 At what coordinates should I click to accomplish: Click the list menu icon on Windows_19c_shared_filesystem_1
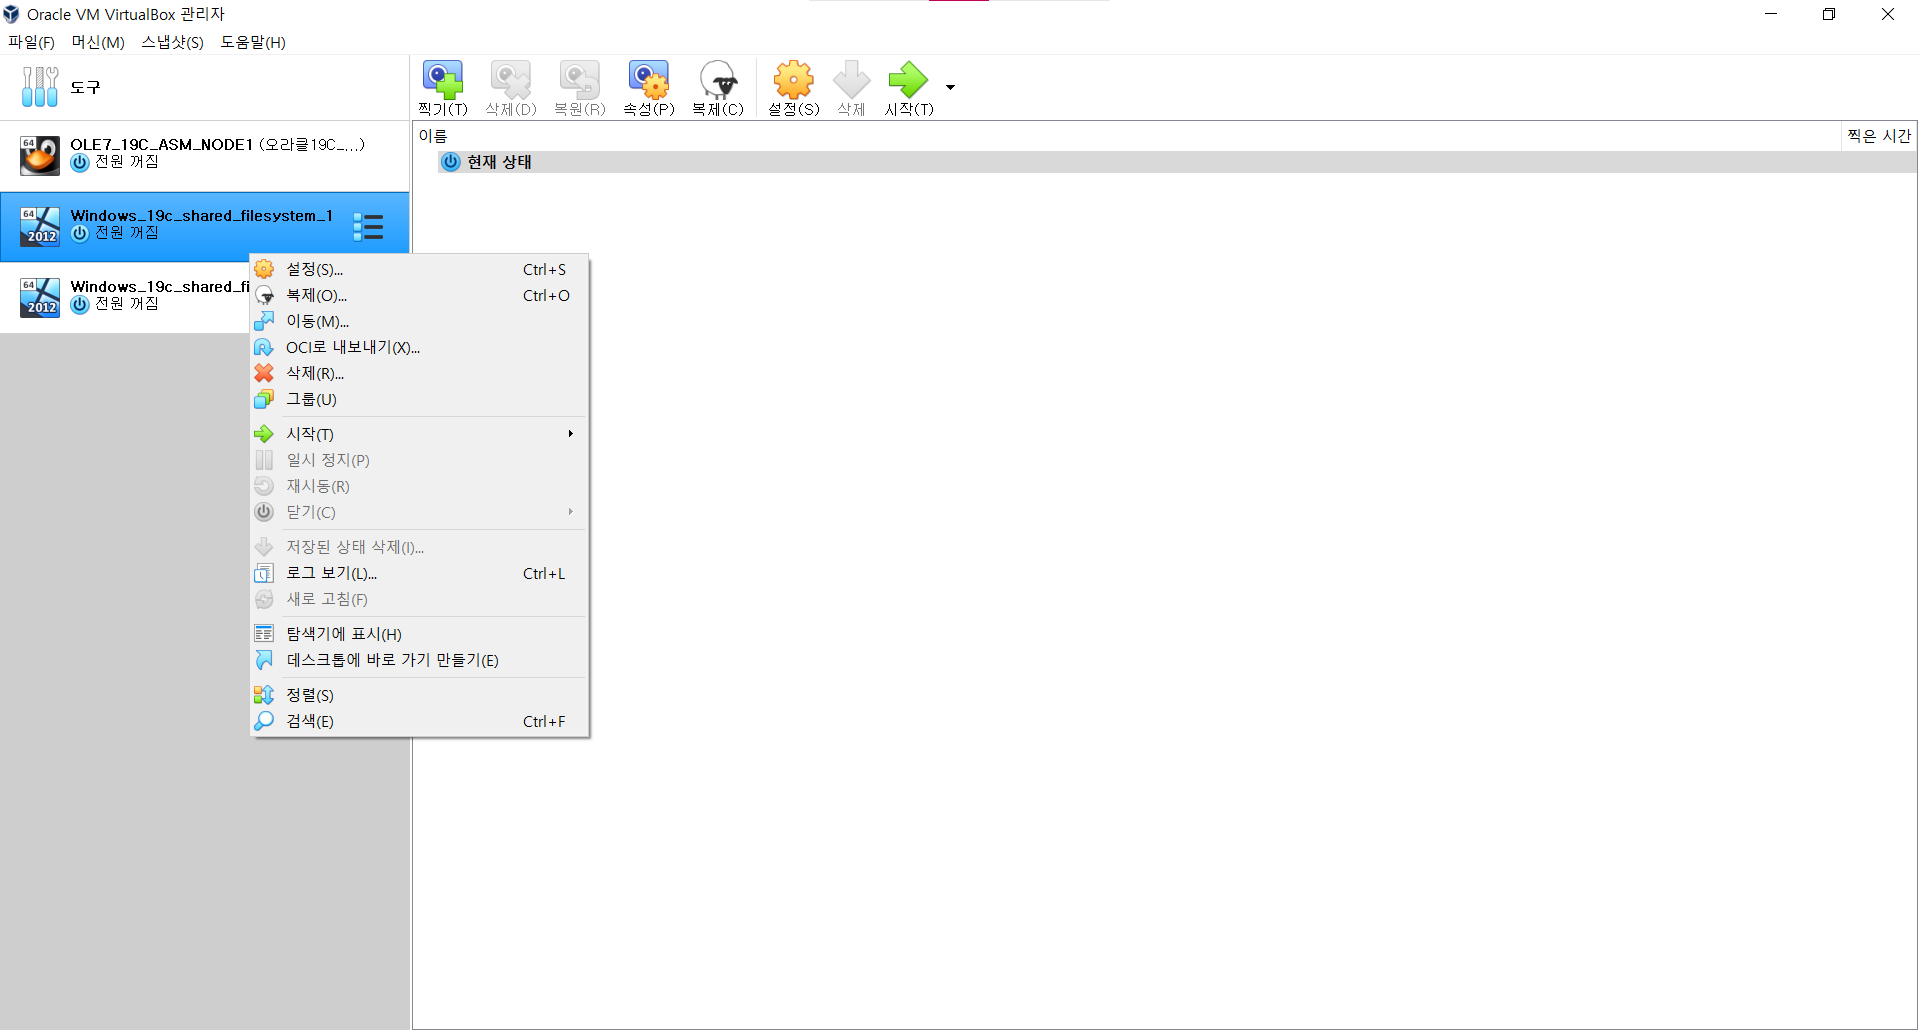(368, 227)
